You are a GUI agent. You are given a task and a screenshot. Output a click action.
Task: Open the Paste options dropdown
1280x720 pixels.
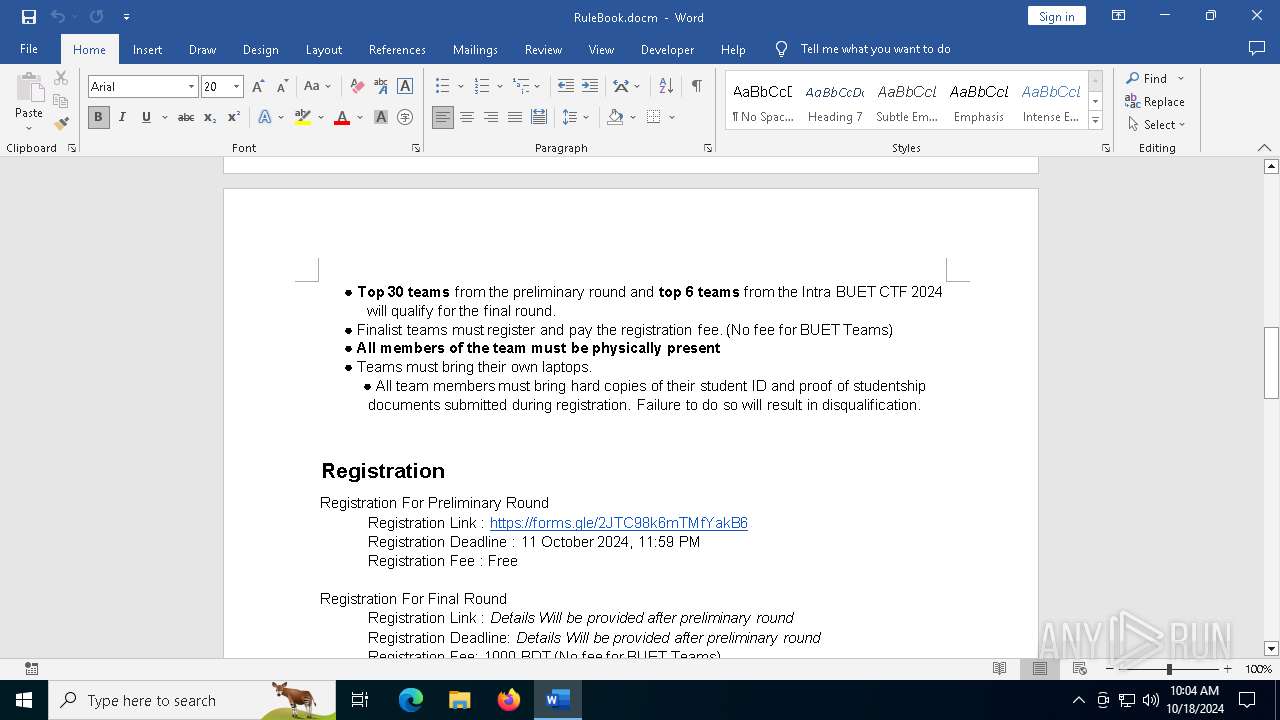[29, 128]
